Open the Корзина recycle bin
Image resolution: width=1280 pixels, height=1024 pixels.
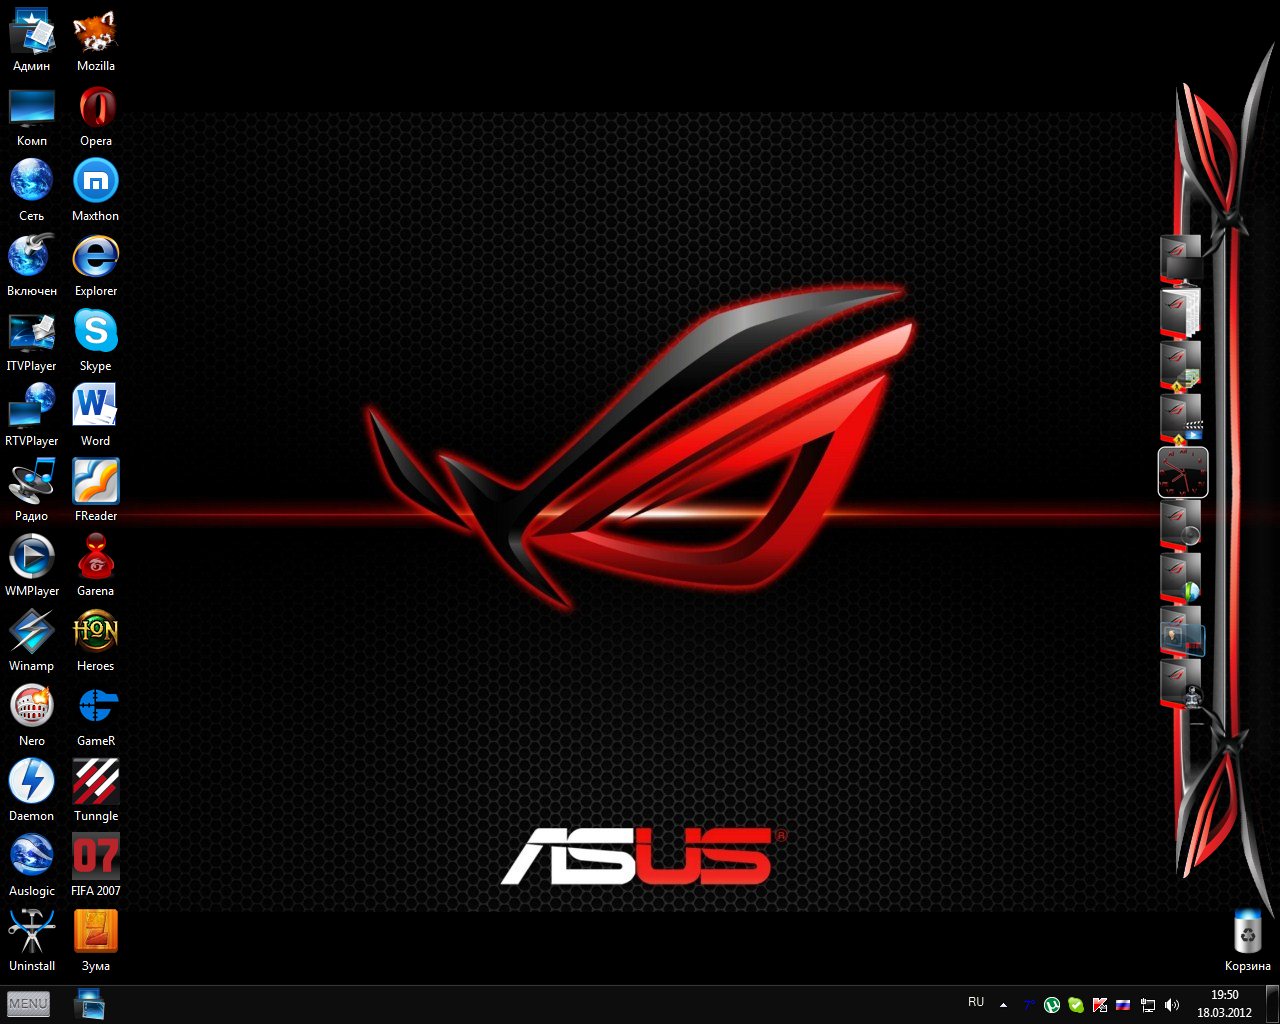[x=1248, y=942]
